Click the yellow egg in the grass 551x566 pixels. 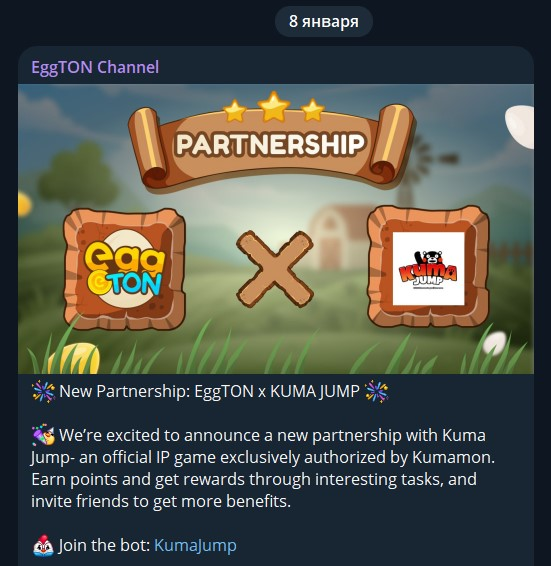(x=74, y=358)
